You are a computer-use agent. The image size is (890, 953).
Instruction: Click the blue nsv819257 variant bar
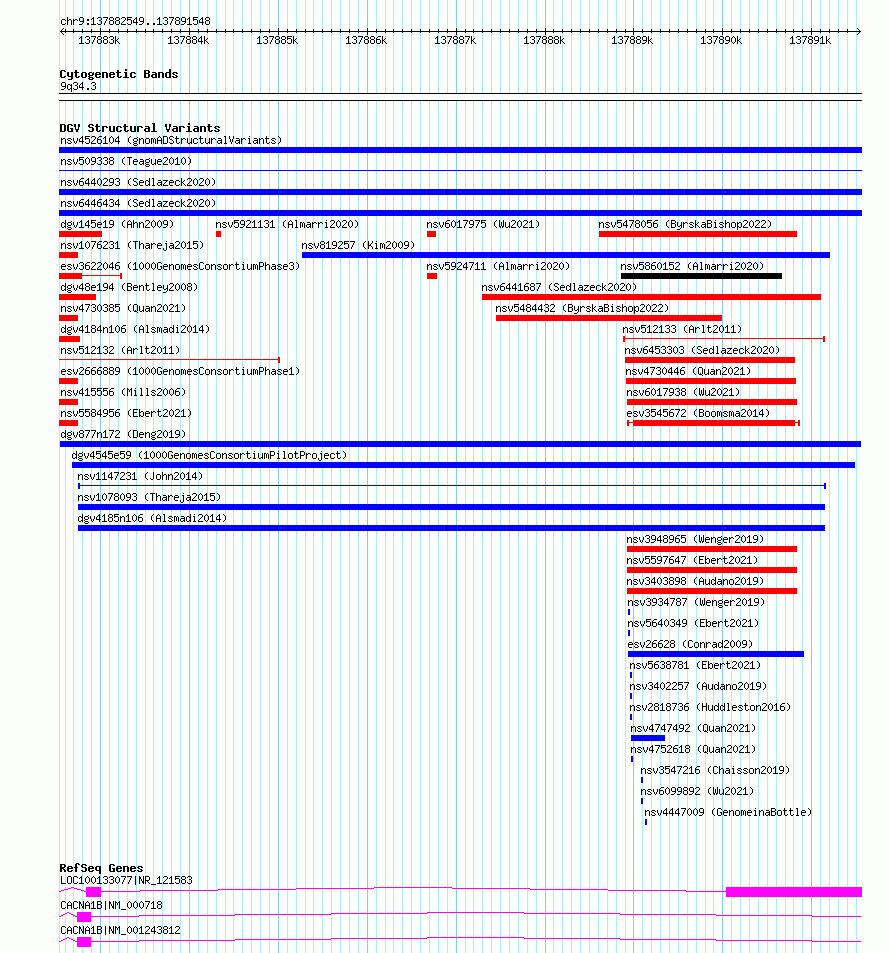click(566, 255)
